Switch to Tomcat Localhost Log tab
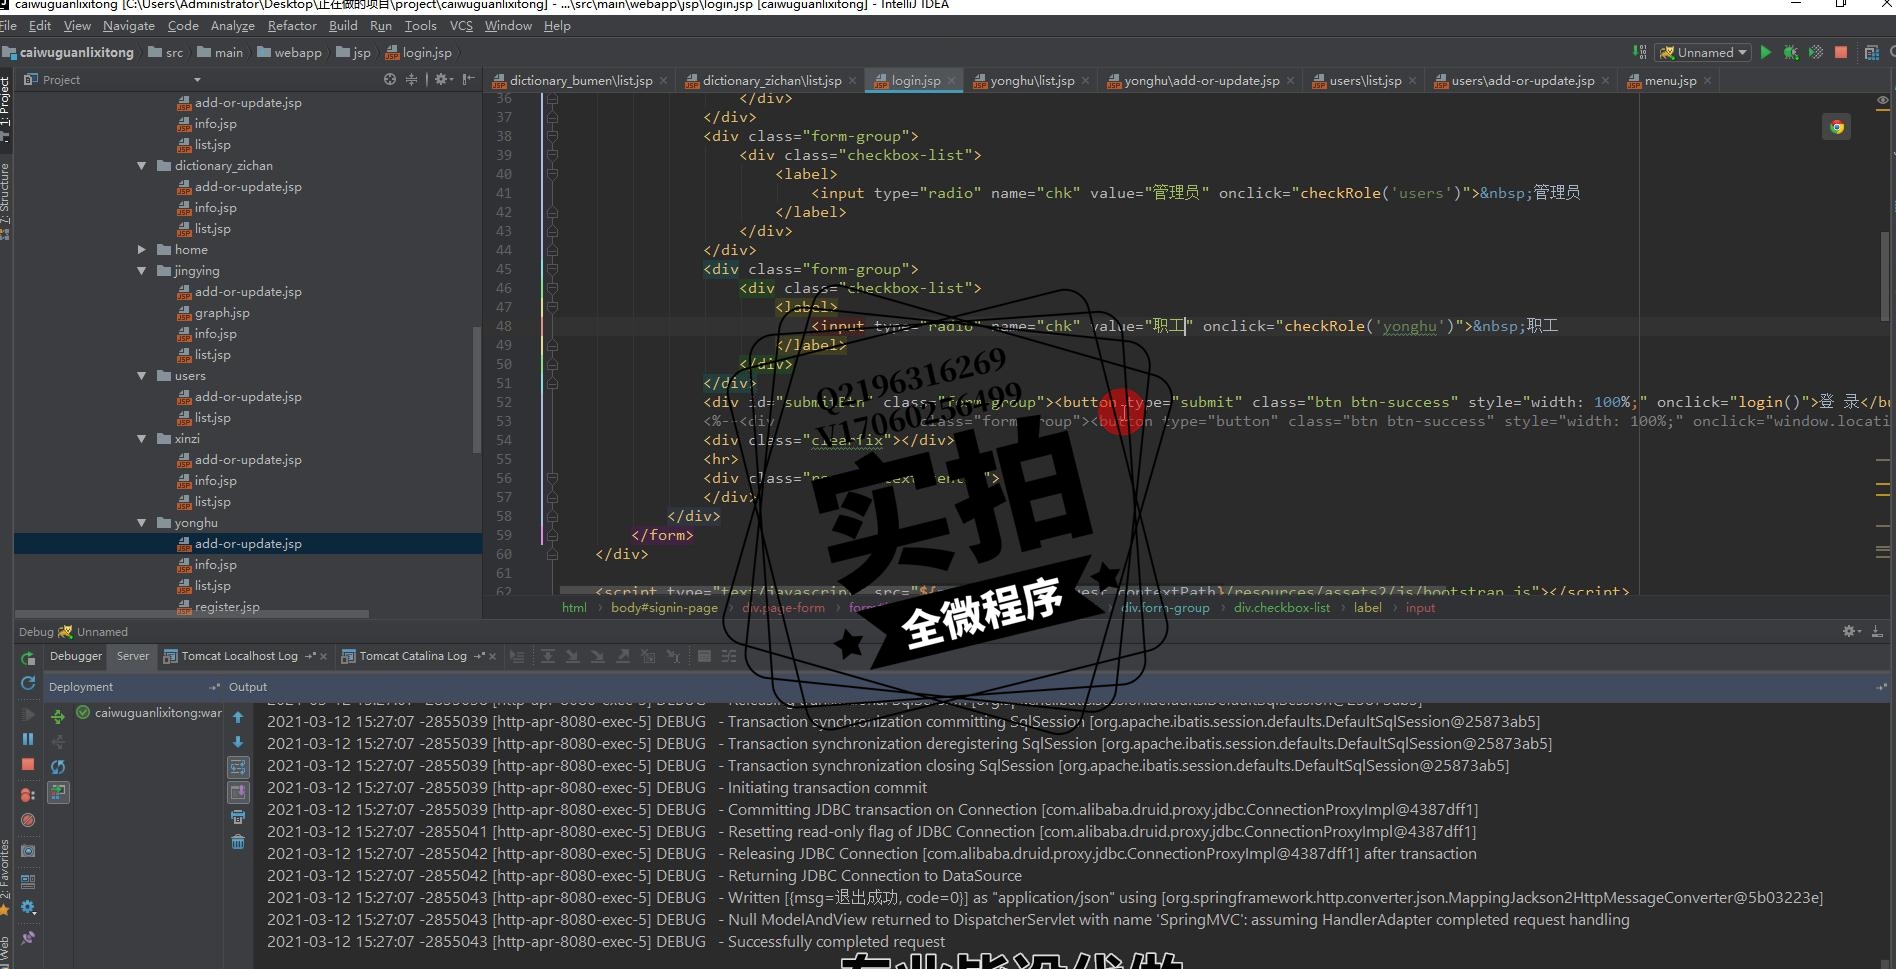This screenshot has height=969, width=1896. coord(240,656)
